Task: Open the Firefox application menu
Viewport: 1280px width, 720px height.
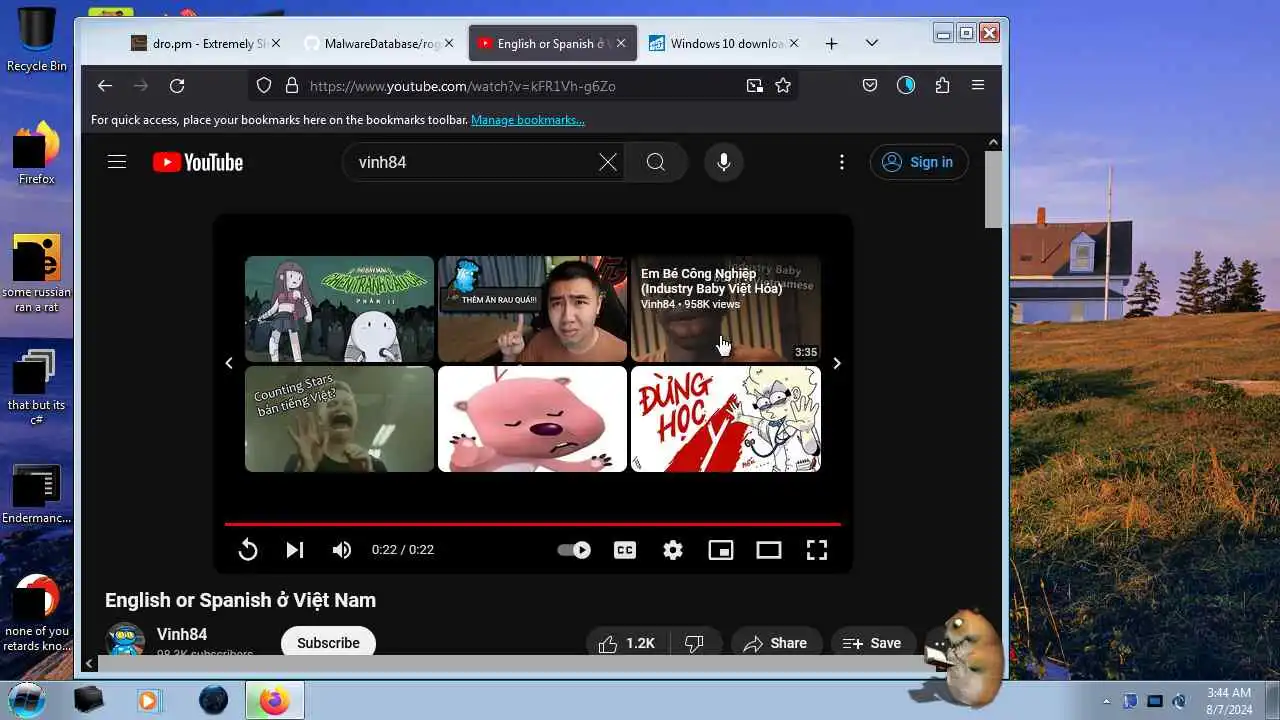Action: (978, 86)
